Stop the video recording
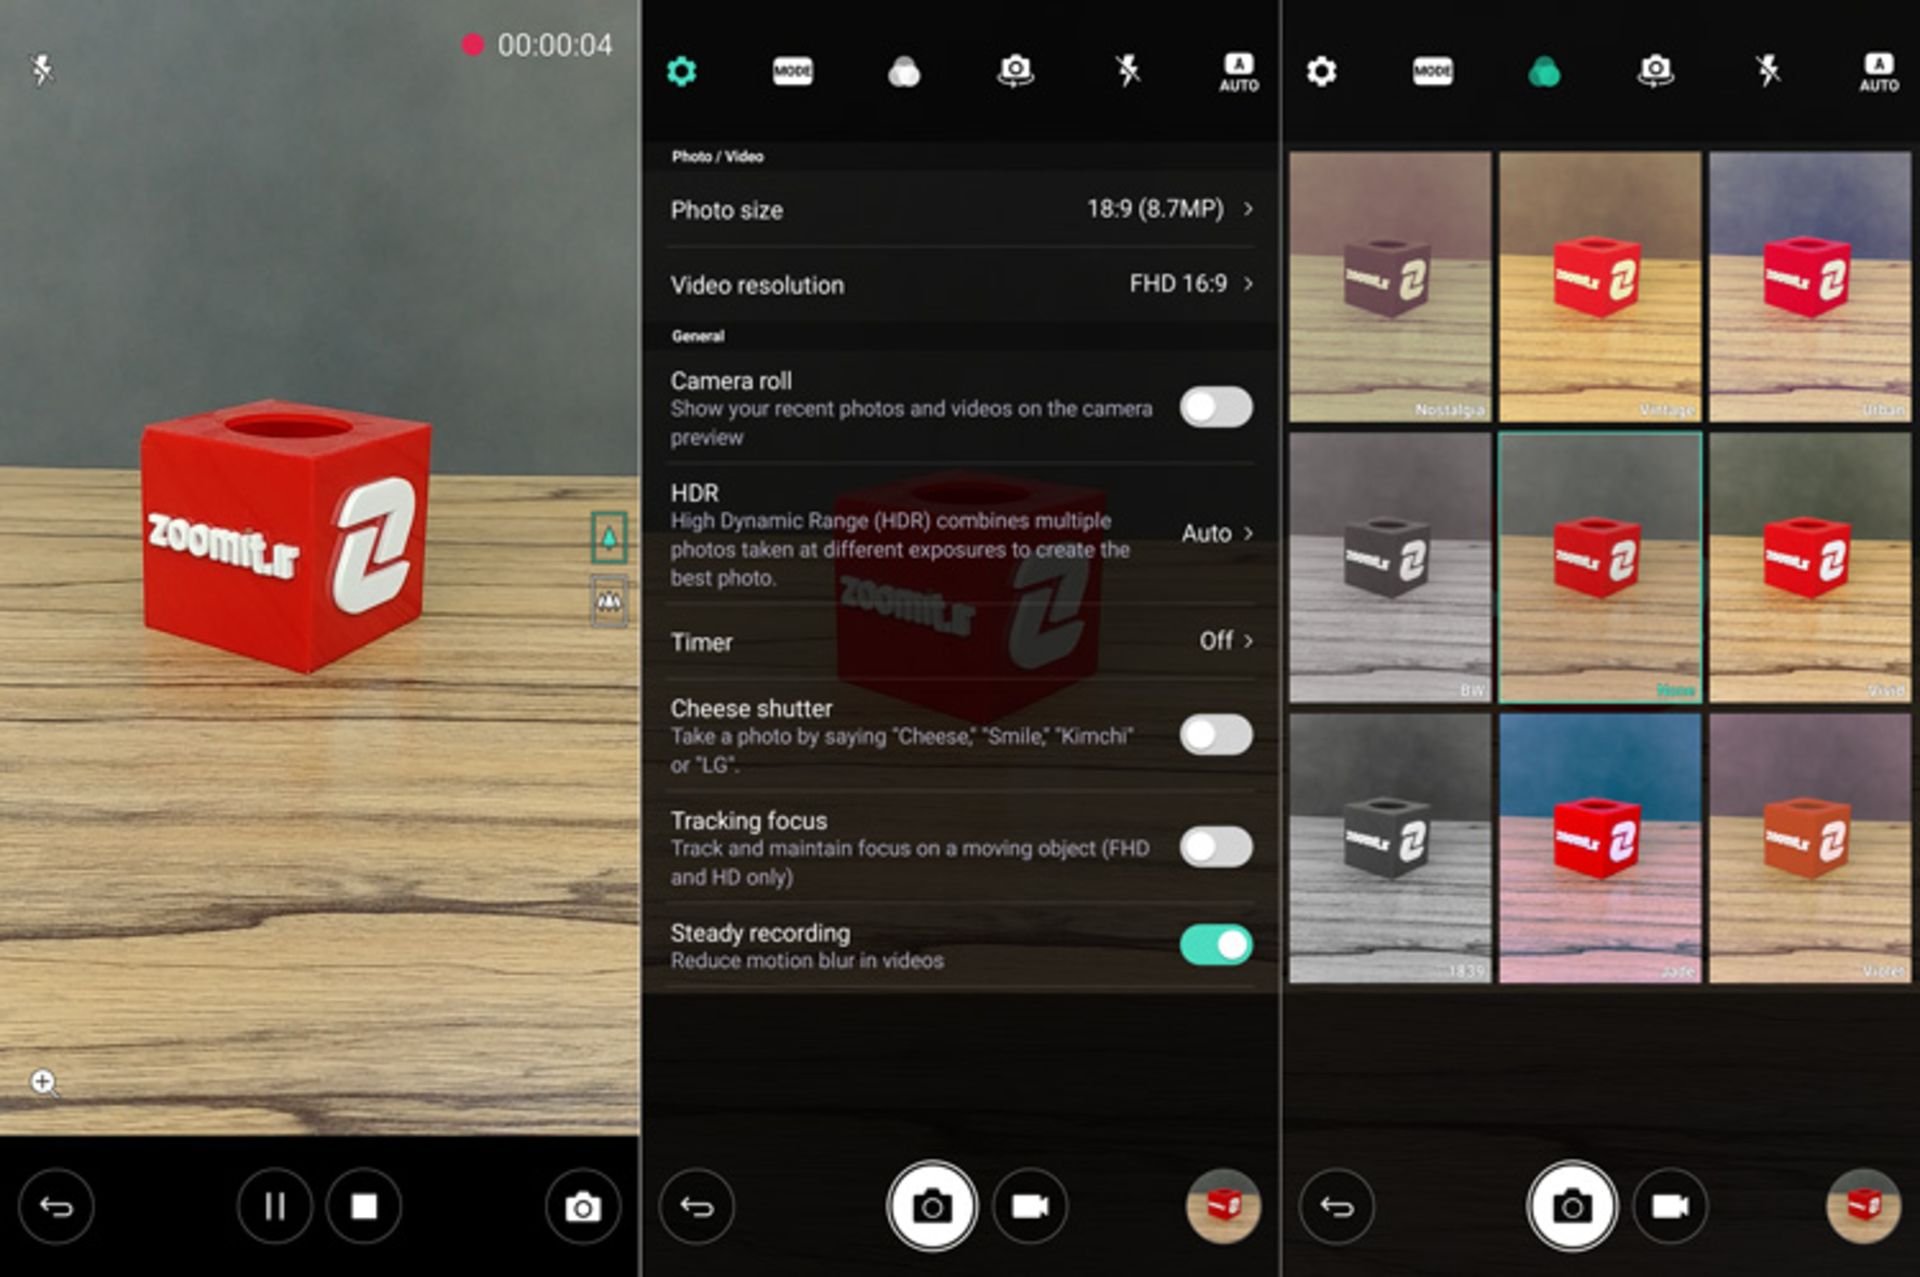Image resolution: width=1920 pixels, height=1277 pixels. pos(364,1207)
